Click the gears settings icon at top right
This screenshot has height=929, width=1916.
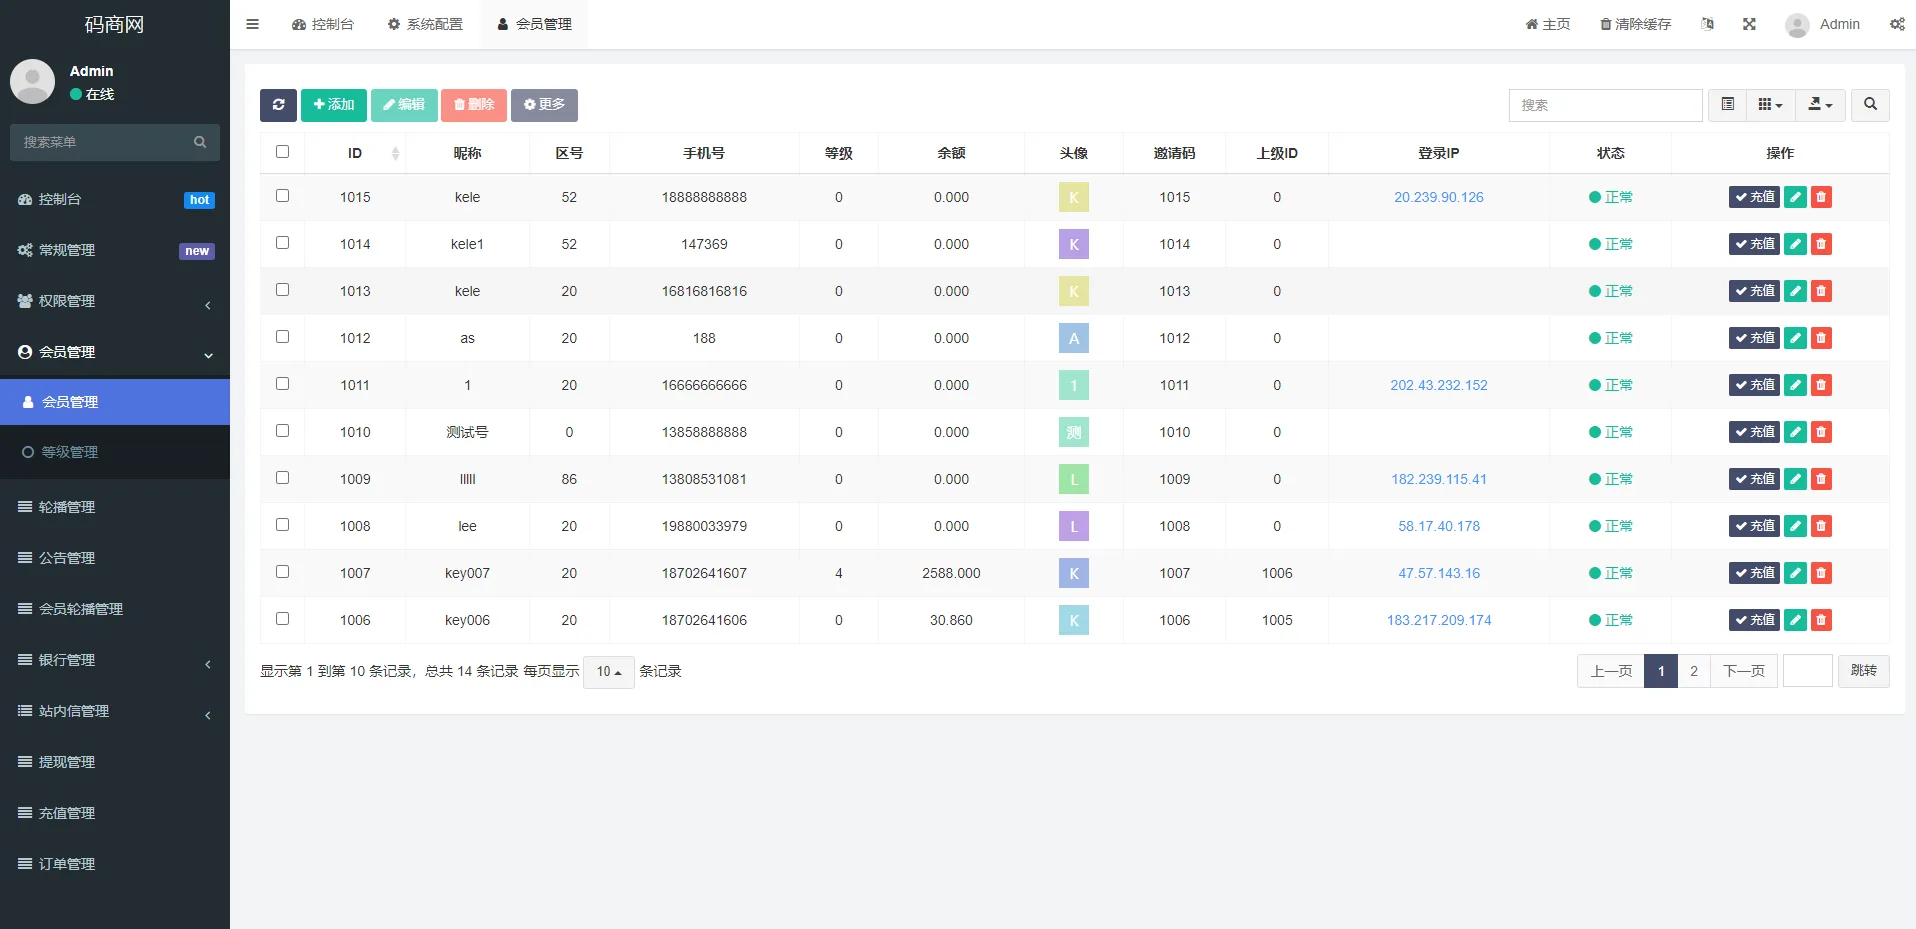tap(1896, 24)
